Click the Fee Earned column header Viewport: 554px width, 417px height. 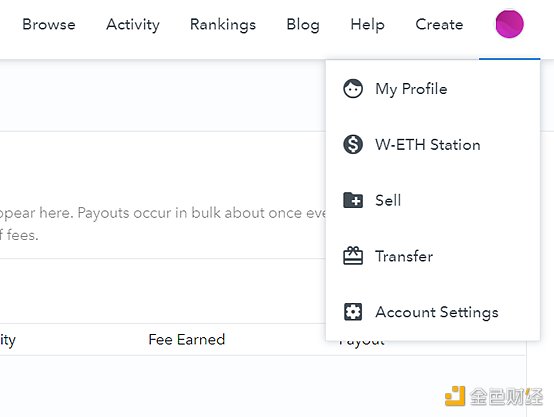[x=187, y=340]
